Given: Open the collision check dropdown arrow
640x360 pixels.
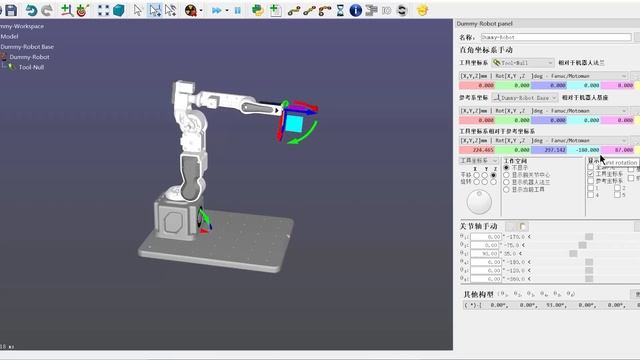Looking at the screenshot, I should click(201, 11).
